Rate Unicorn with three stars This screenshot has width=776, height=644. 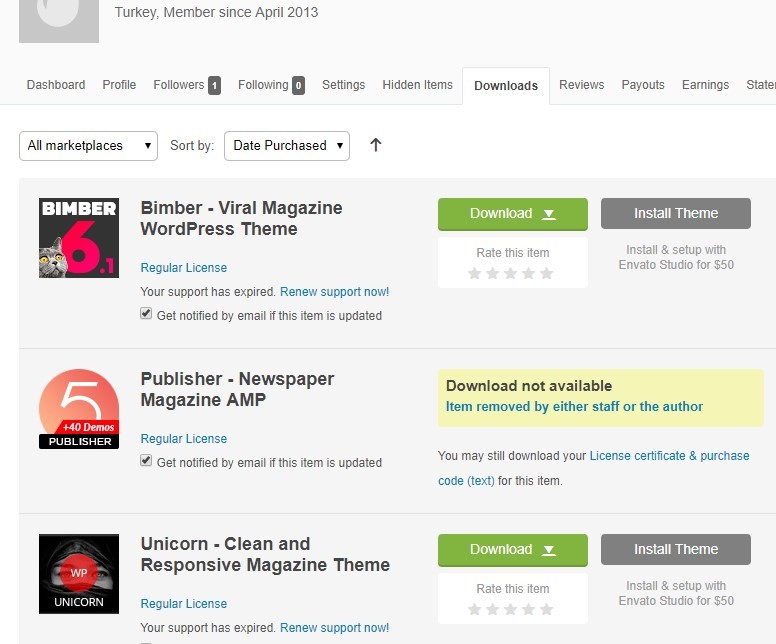coord(510,609)
